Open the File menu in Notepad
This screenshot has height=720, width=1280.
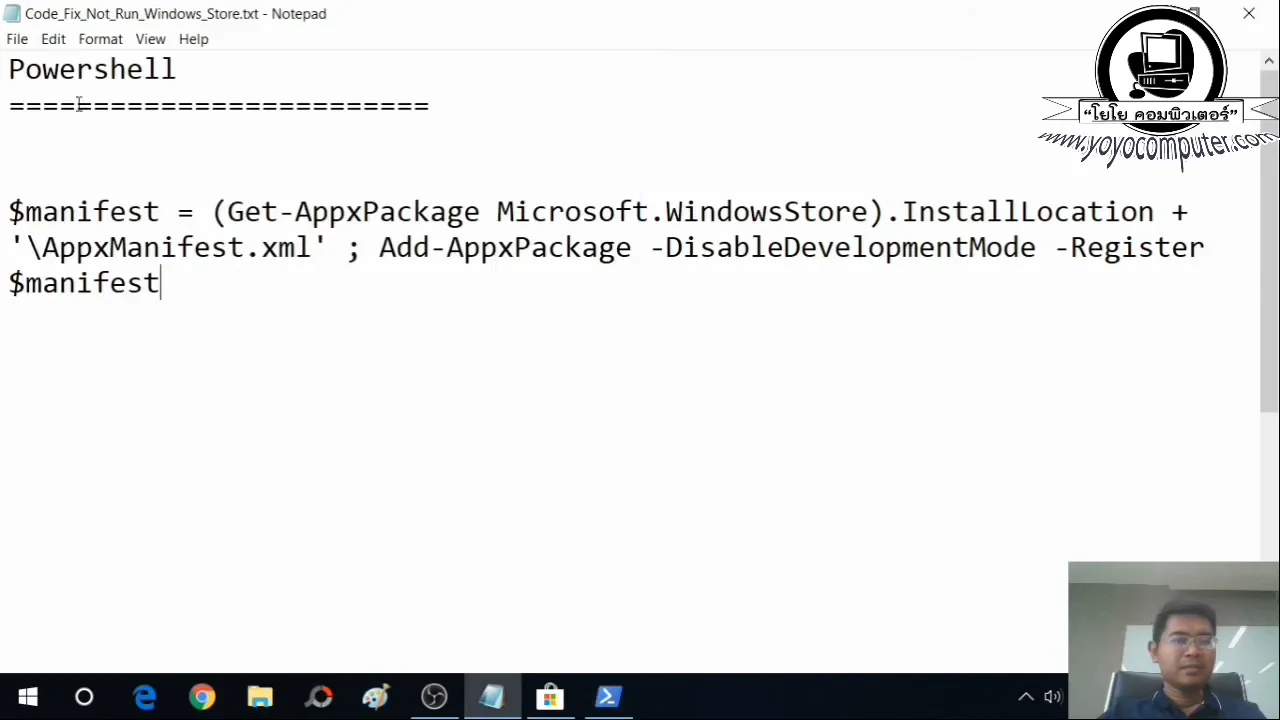[16, 38]
